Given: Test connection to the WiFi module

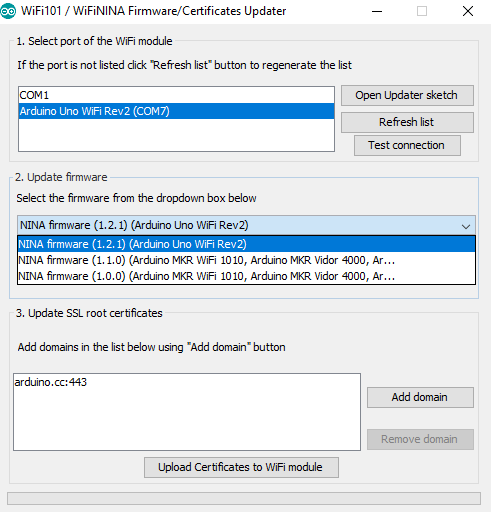Looking at the screenshot, I should [x=407, y=145].
